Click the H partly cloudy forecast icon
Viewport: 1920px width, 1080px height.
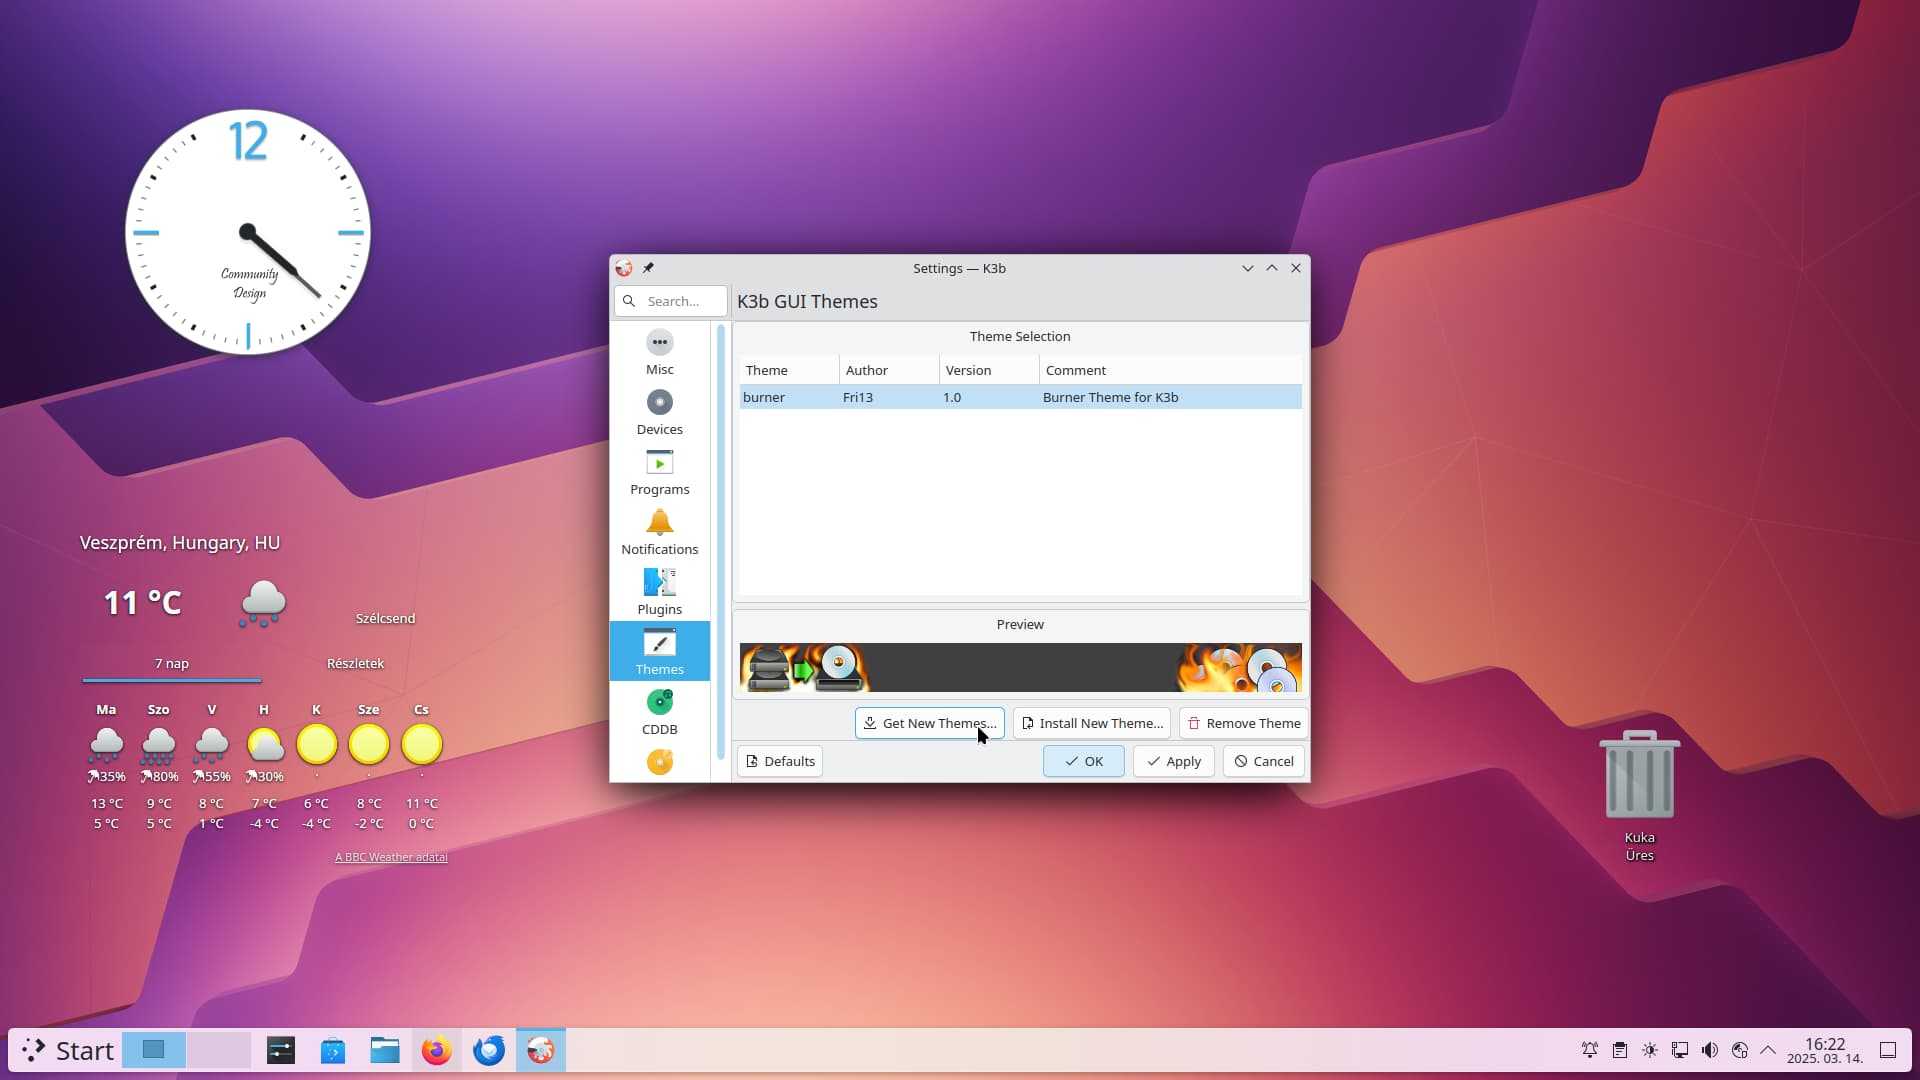(x=264, y=745)
